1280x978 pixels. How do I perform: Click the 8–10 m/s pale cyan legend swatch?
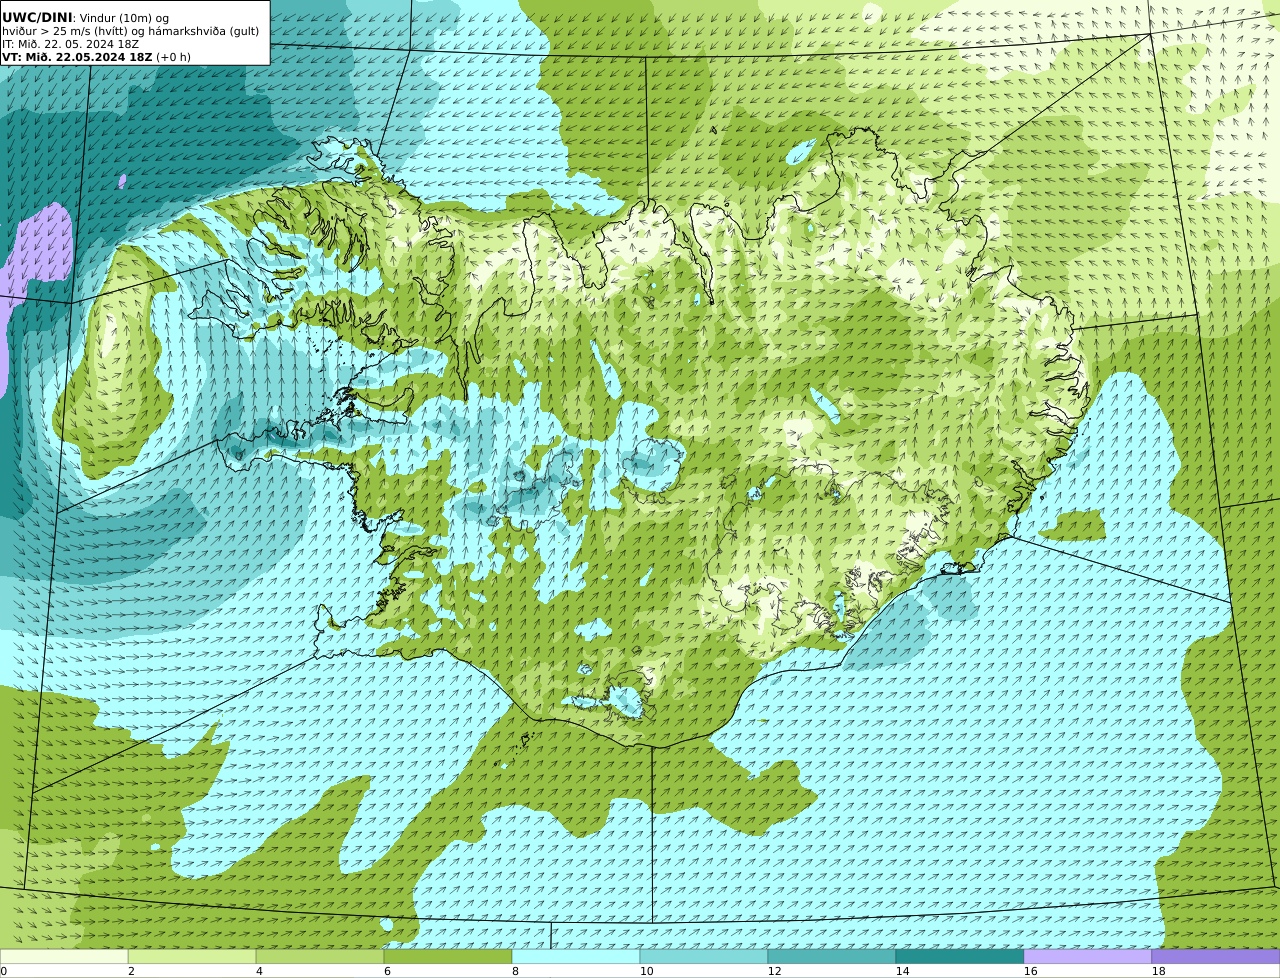click(x=576, y=956)
